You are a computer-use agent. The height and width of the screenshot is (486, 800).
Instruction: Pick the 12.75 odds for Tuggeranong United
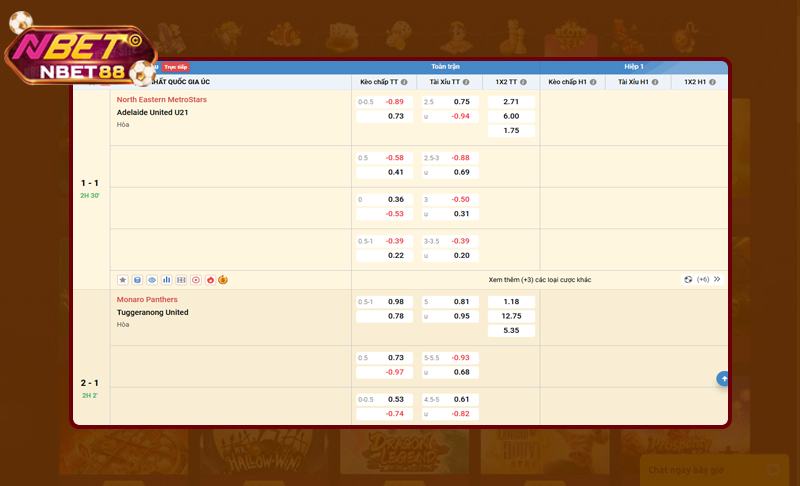tap(511, 316)
